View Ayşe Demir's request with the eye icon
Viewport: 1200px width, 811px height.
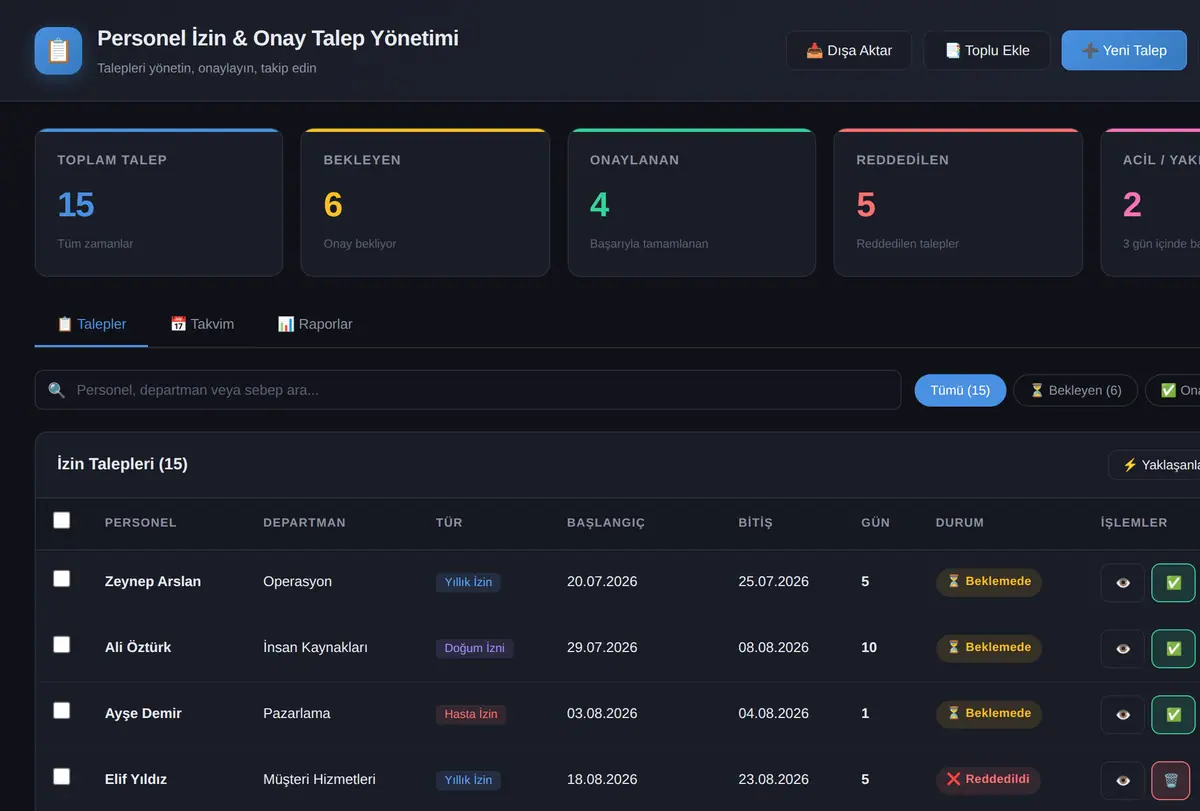[1123, 715]
